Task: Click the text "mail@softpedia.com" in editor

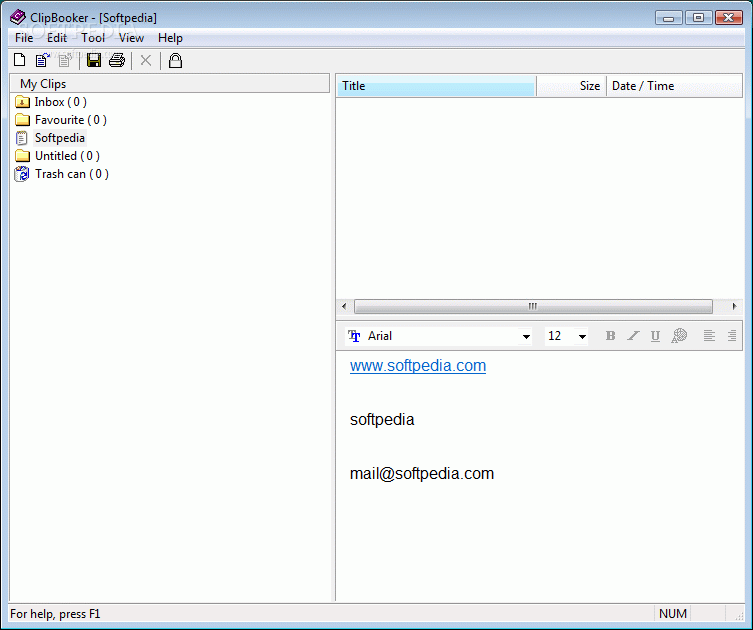Action: 422,474
